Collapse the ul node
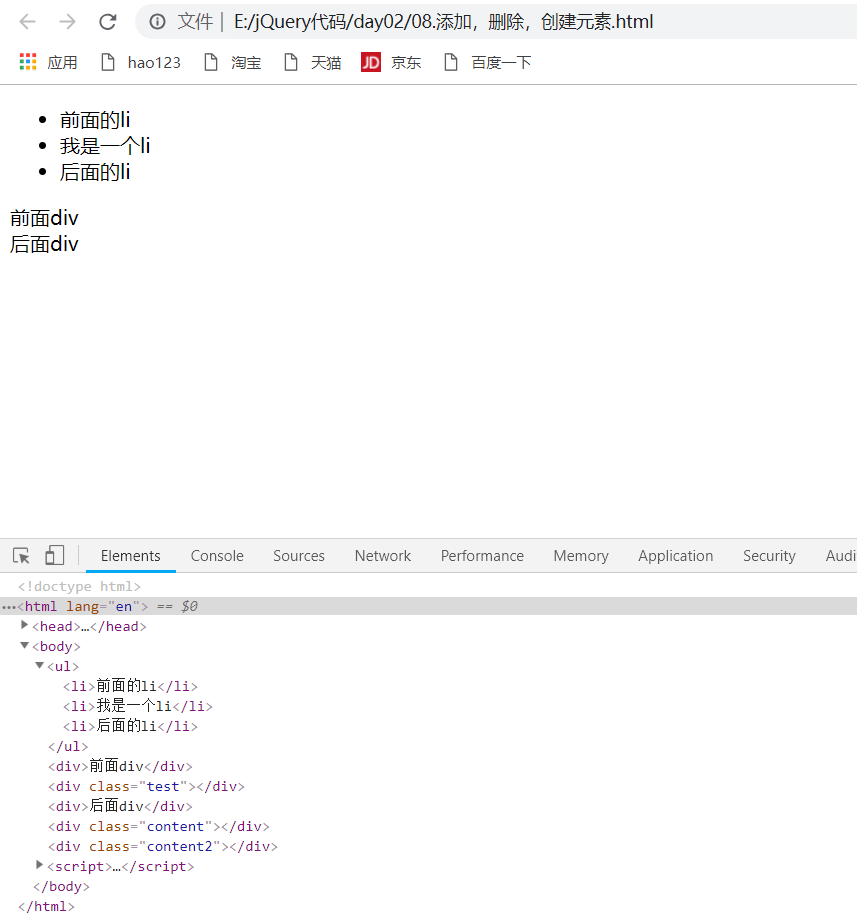 (x=39, y=666)
